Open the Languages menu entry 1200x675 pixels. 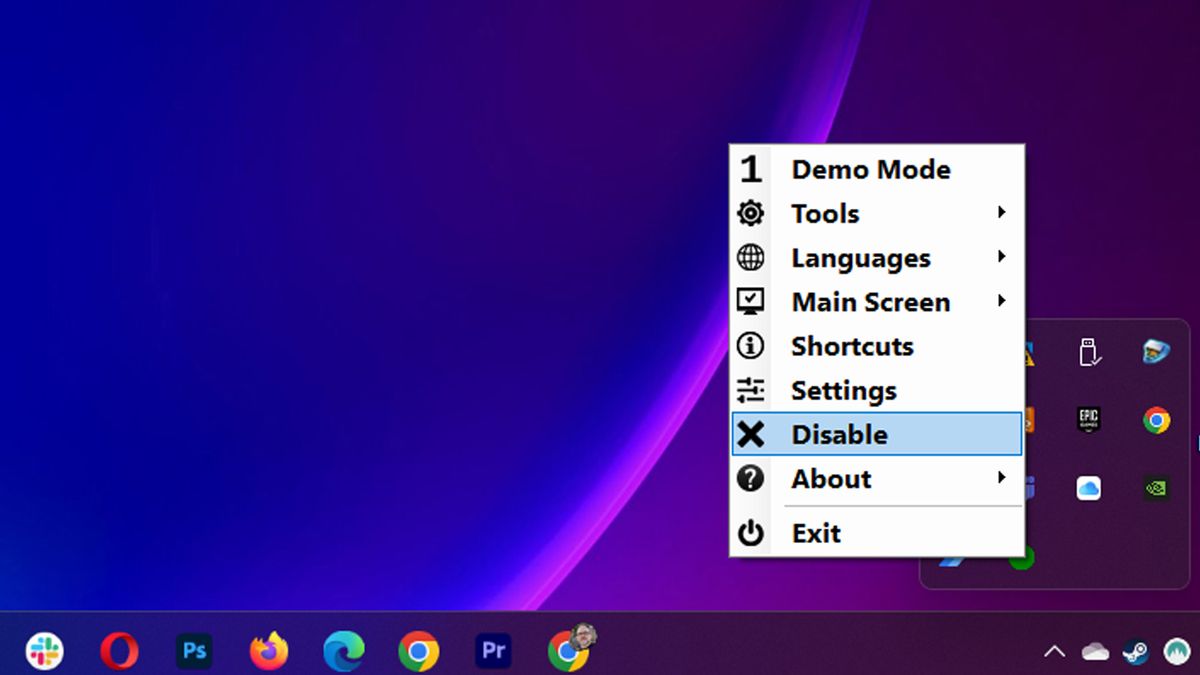(860, 257)
